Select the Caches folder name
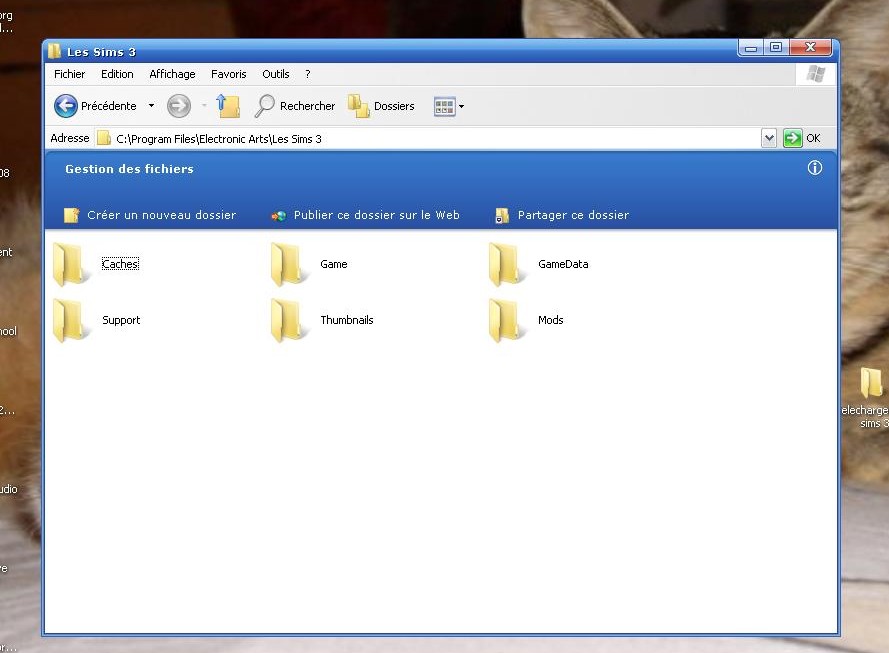The width and height of the screenshot is (889, 653). [120, 264]
